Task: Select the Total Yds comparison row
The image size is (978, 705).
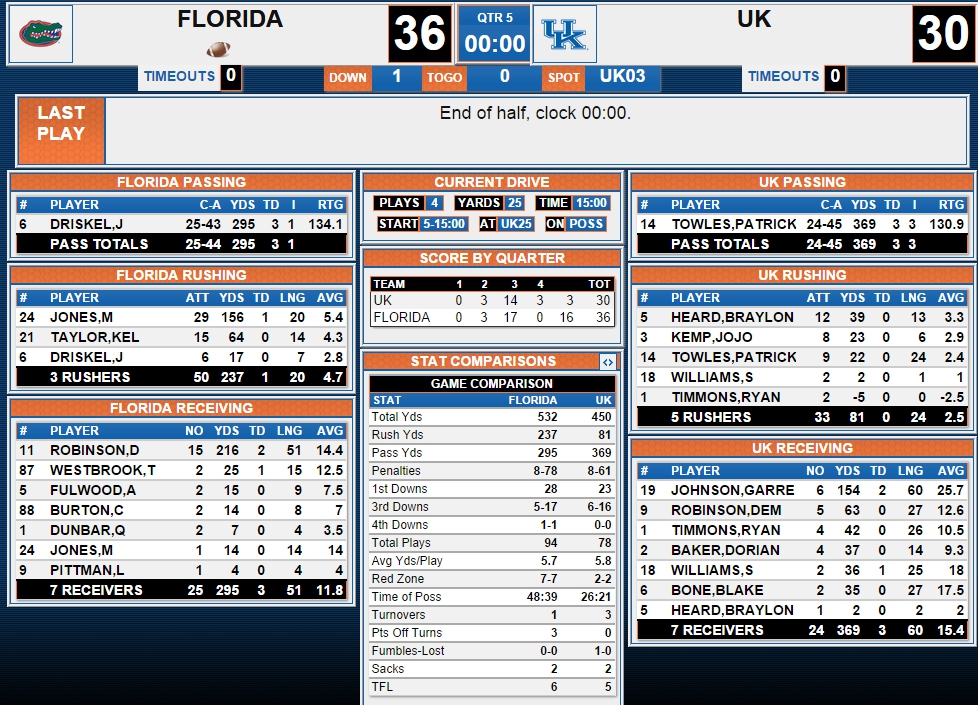Action: pyautogui.click(x=492, y=417)
